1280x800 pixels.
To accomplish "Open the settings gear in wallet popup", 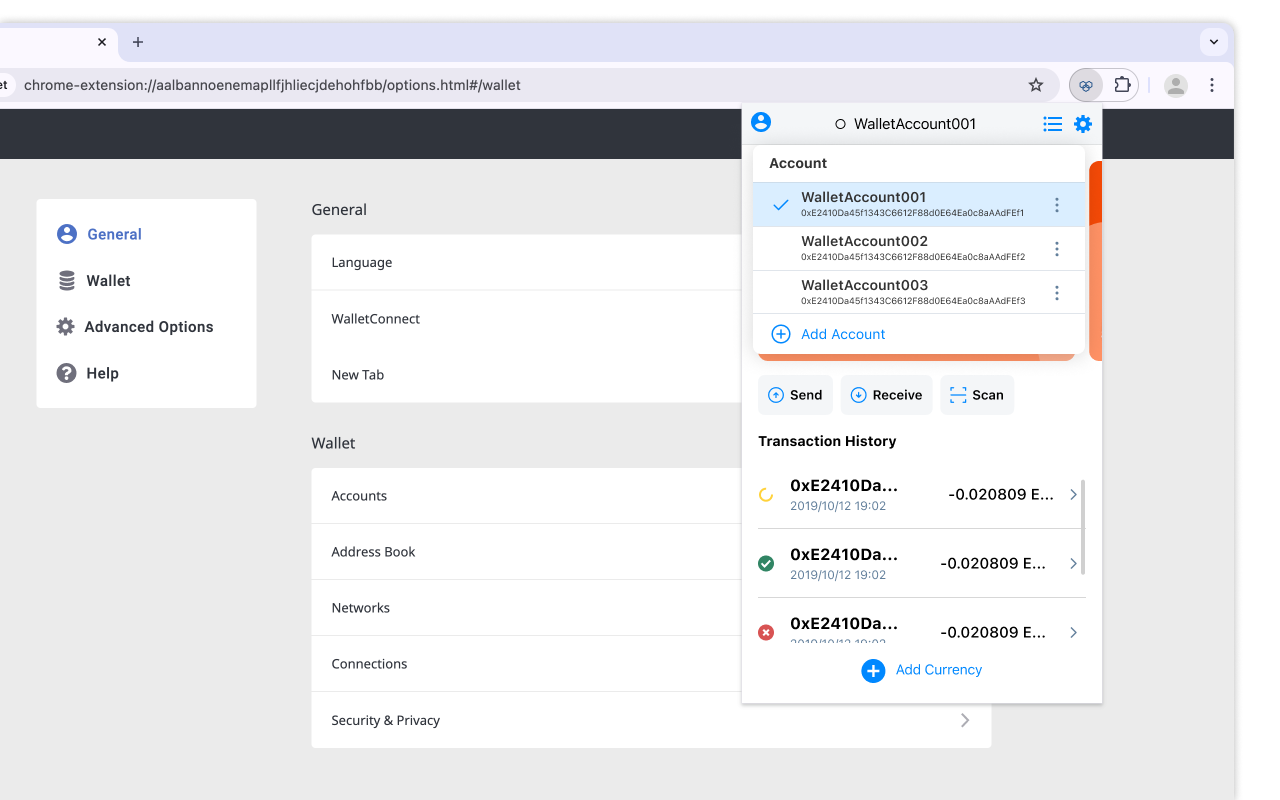I will click(x=1083, y=124).
